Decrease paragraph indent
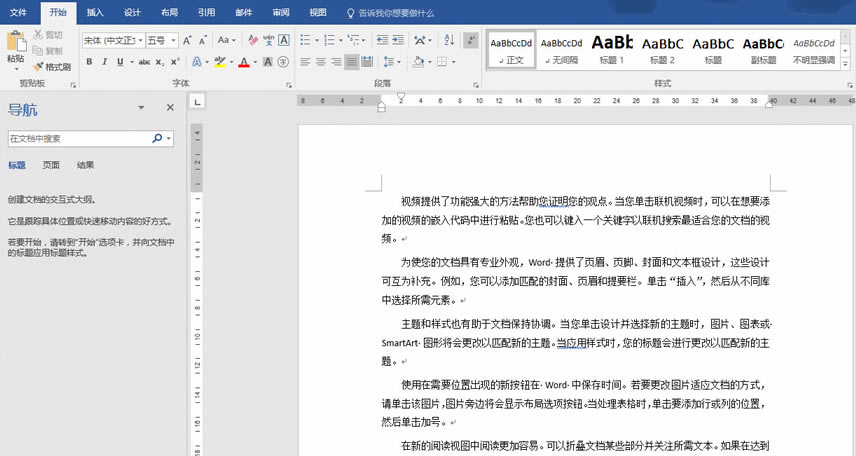The height and width of the screenshot is (456, 856). [382, 40]
